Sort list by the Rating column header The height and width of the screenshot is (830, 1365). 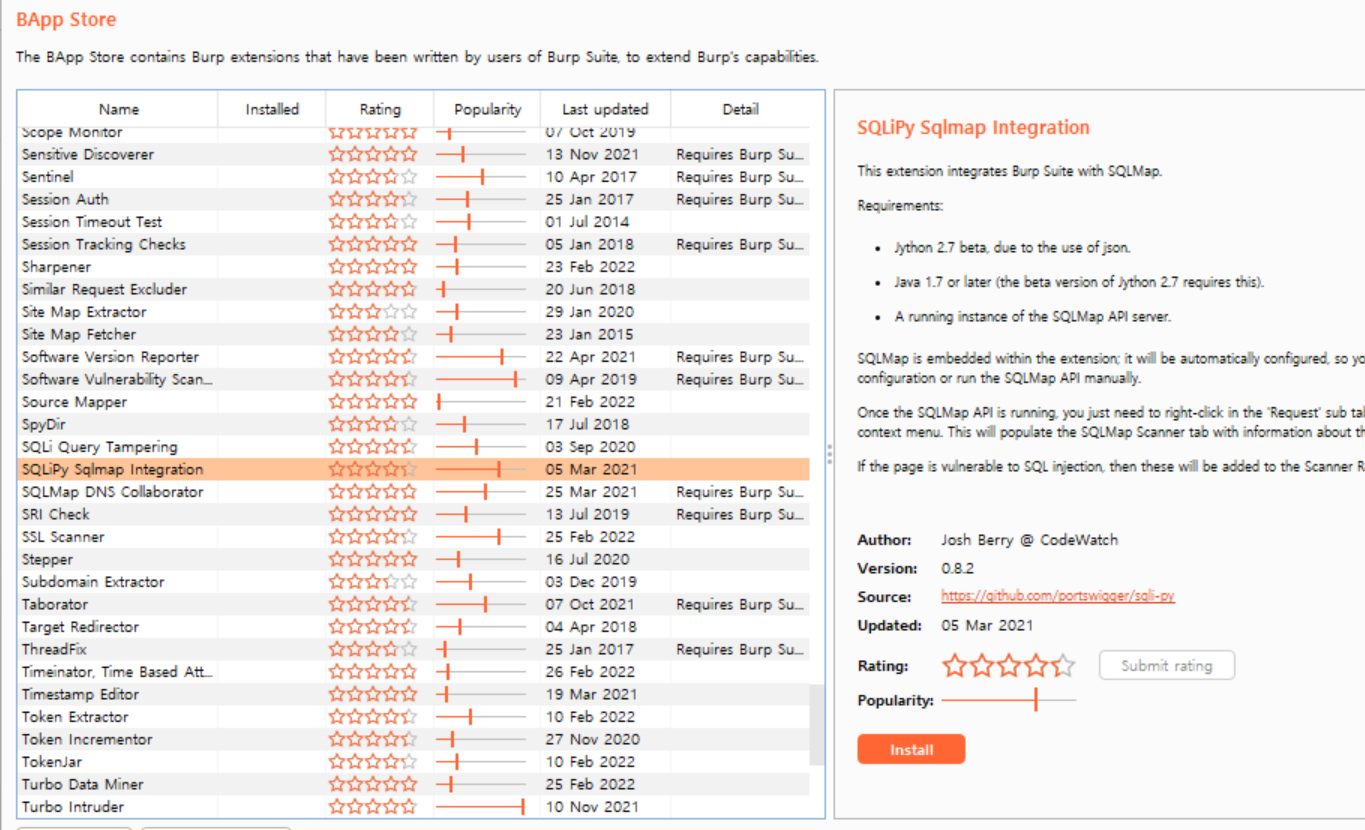click(x=380, y=109)
